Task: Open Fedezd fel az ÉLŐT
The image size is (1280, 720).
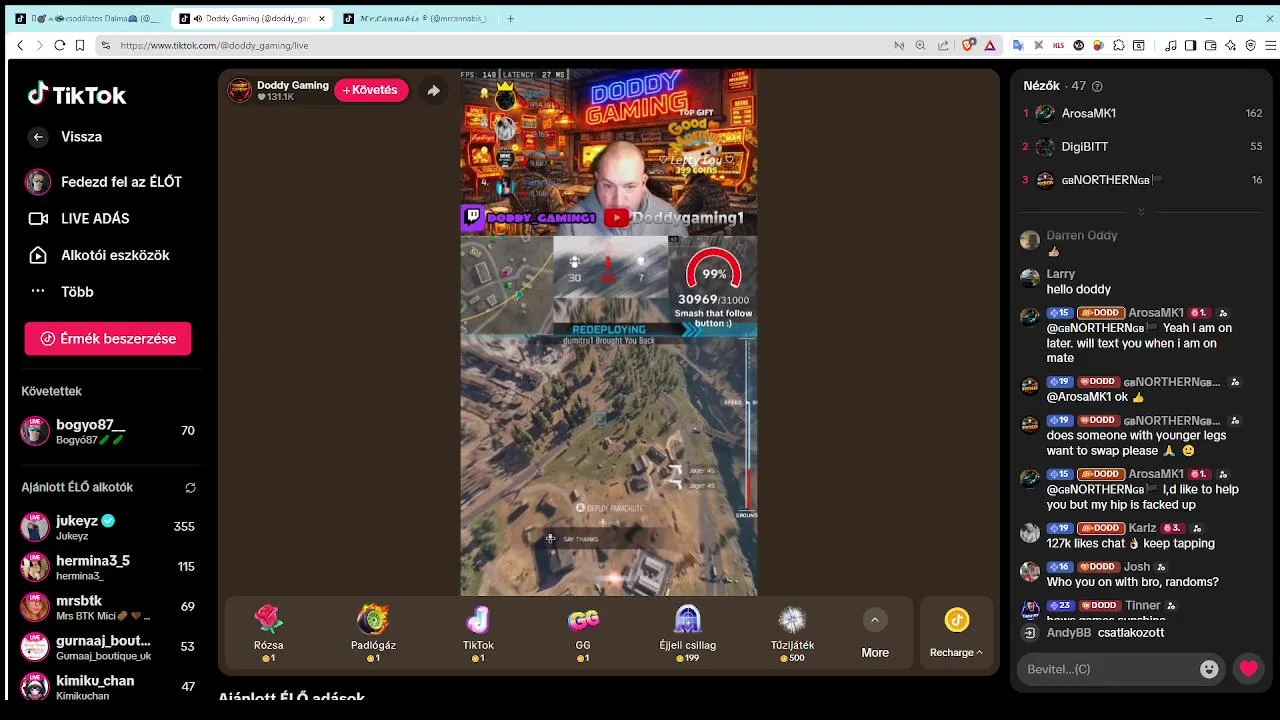Action: 104,182
